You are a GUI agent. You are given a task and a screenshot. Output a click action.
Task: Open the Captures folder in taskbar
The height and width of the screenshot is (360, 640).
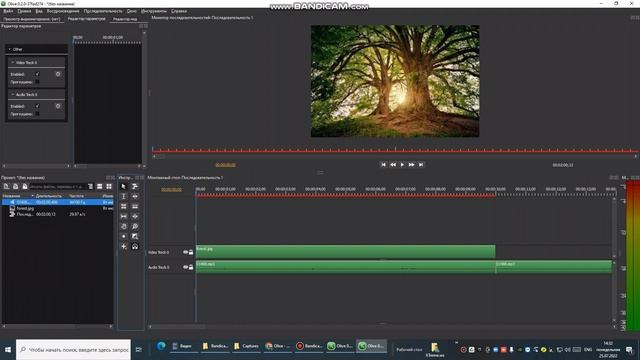[x=247, y=346]
